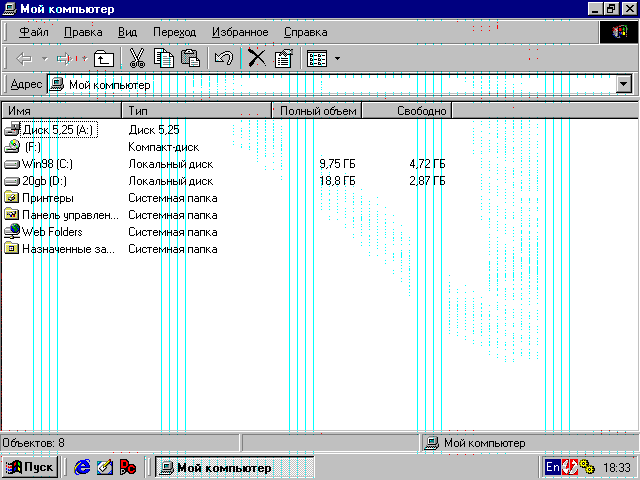Click the red quick launch icon
Screen dimensions: 640x480
[127, 467]
